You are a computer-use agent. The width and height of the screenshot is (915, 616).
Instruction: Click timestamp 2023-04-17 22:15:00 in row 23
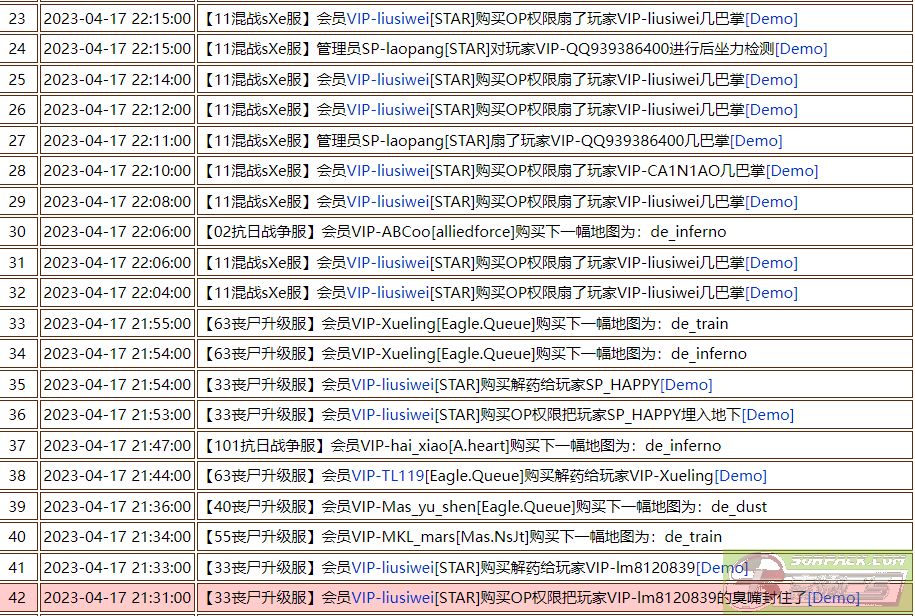pyautogui.click(x=117, y=19)
